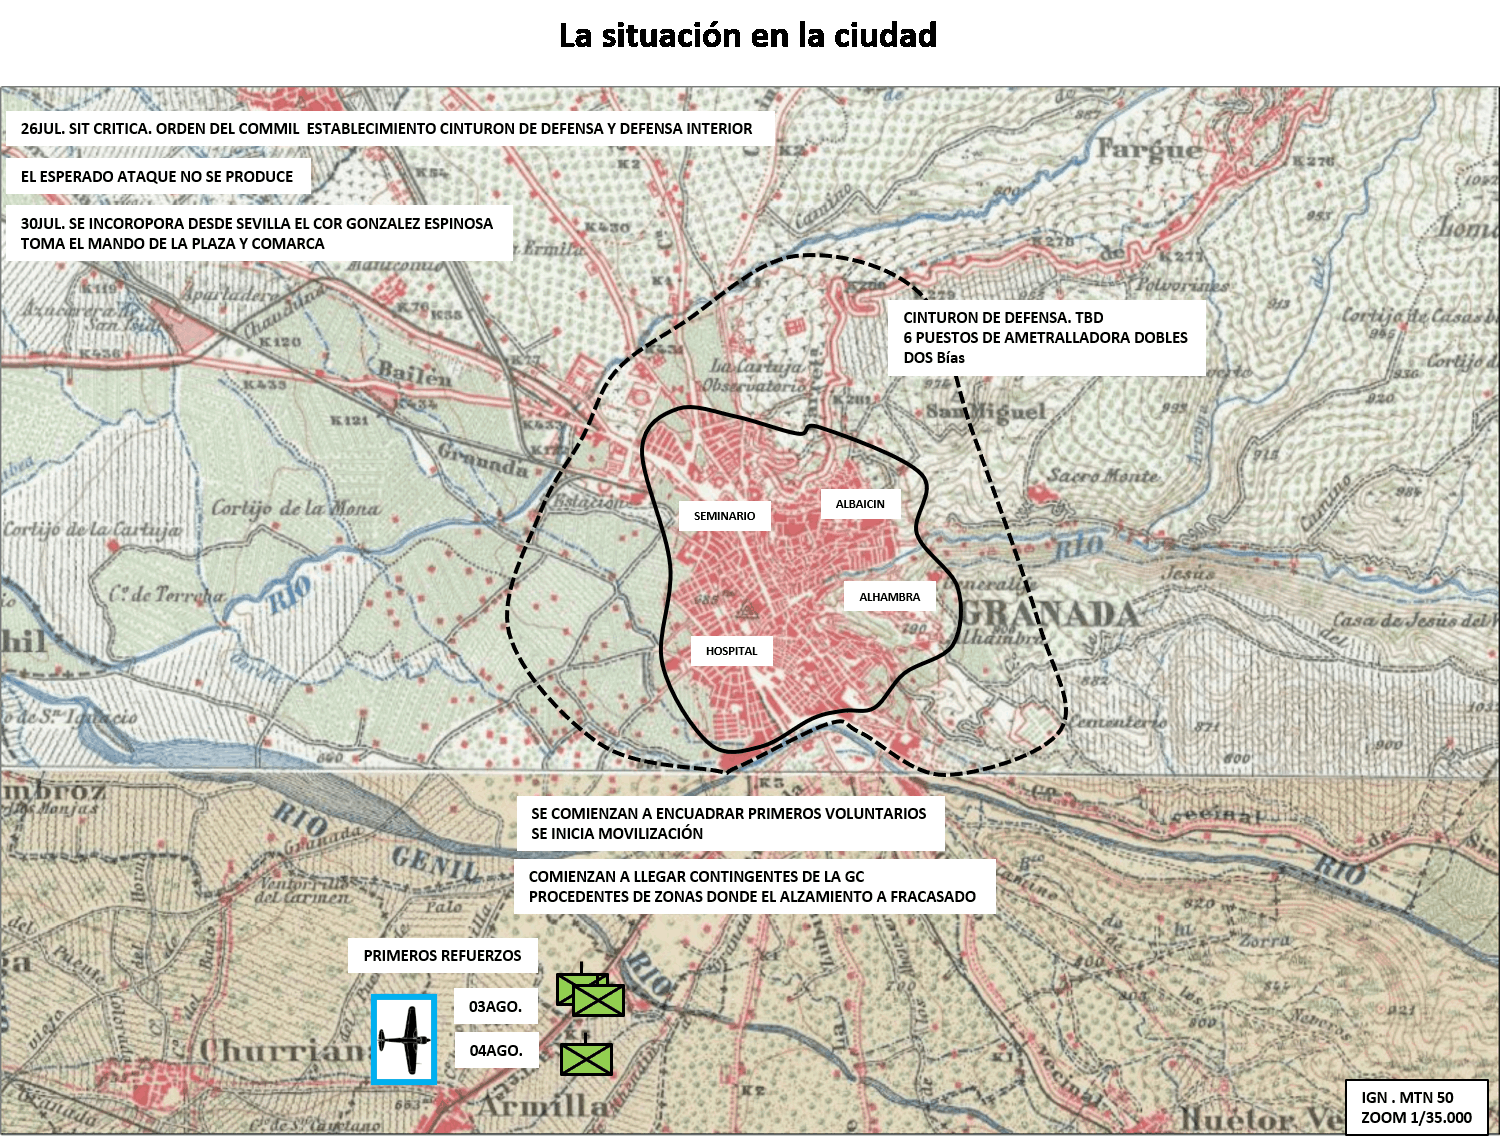Click the 'GRANADA' map name
Image resolution: width=1500 pixels, height=1137 pixels.
coord(1050,613)
